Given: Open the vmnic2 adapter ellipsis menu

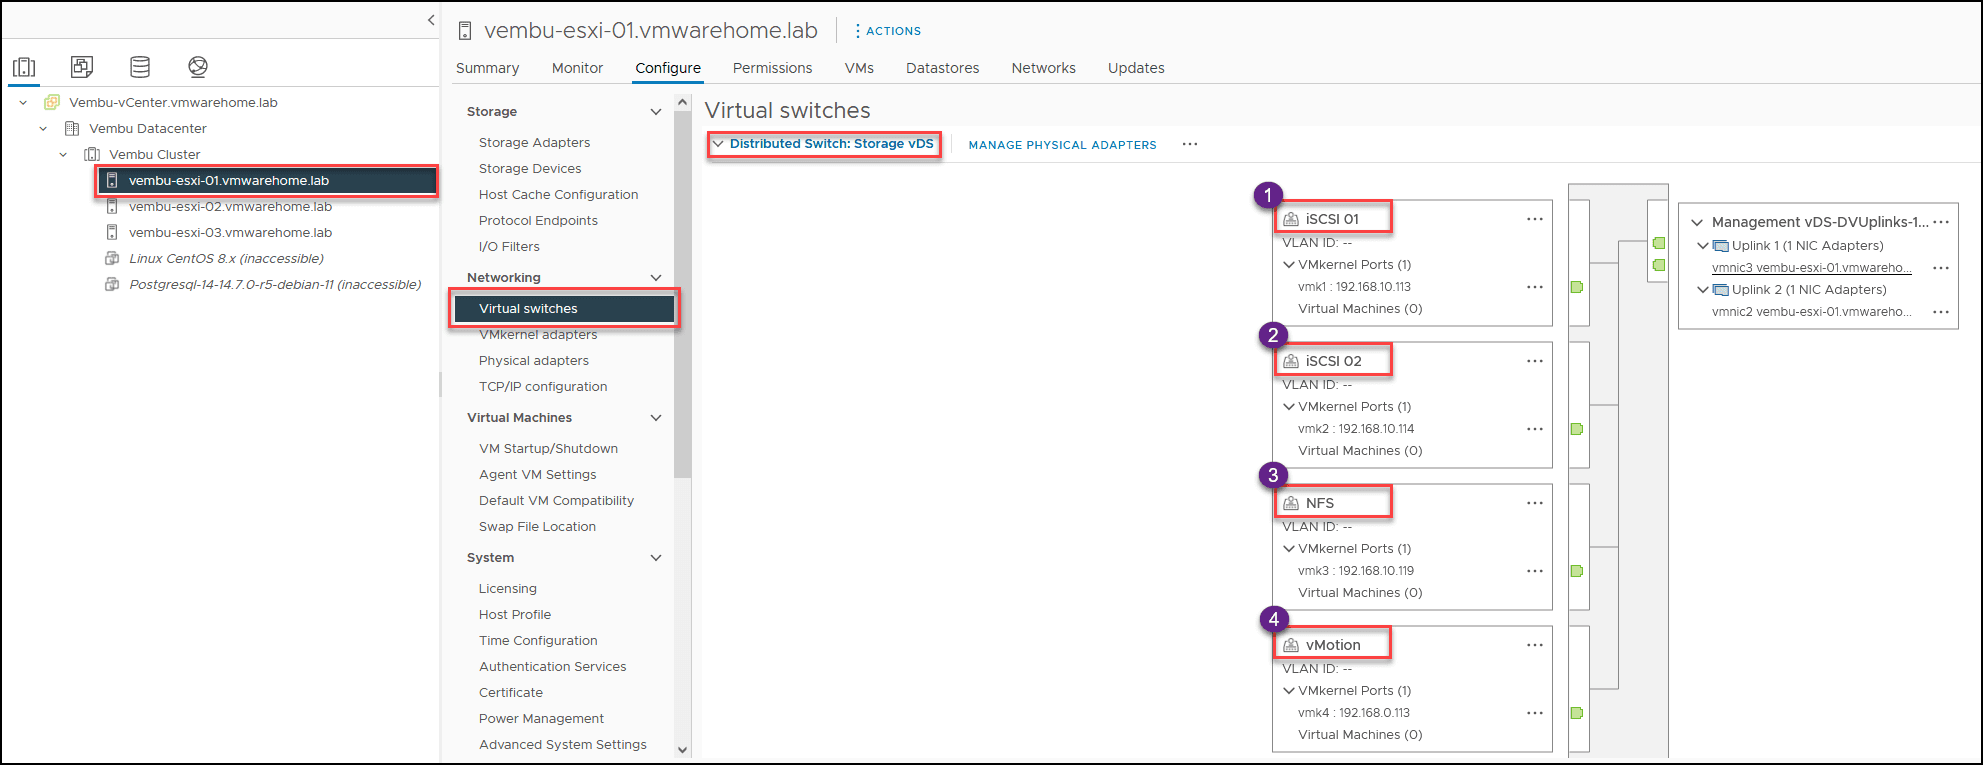Looking at the screenshot, I should tap(1941, 312).
